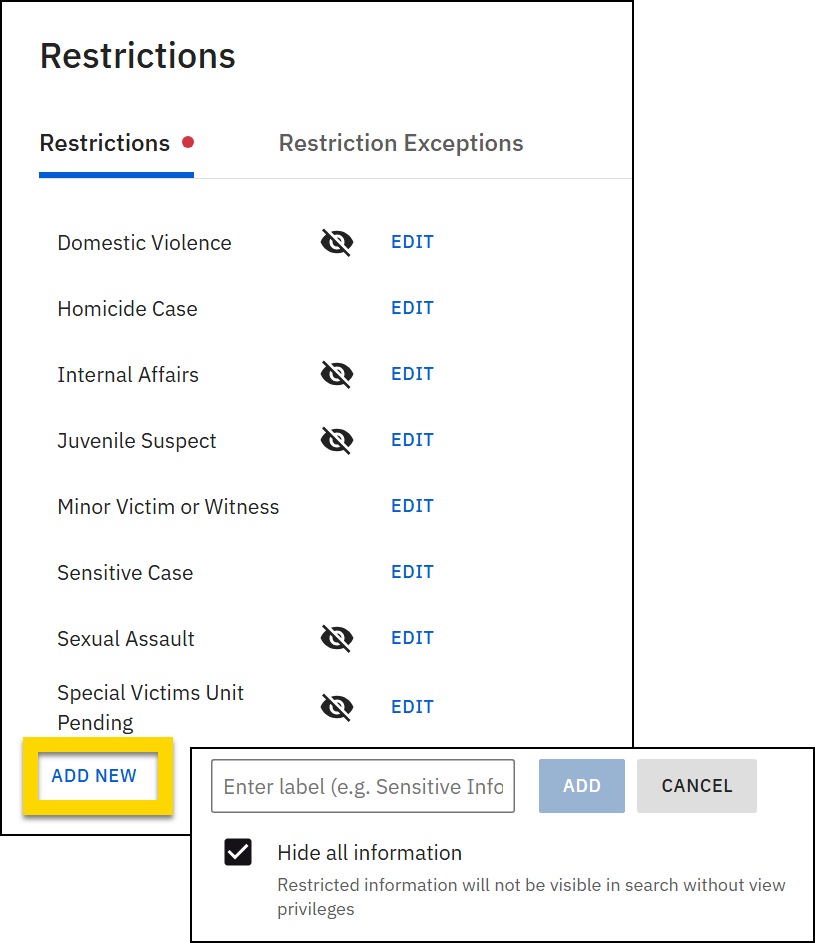Edit the Internal Affairs restriction
The height and width of the screenshot is (943, 815).
[412, 374]
